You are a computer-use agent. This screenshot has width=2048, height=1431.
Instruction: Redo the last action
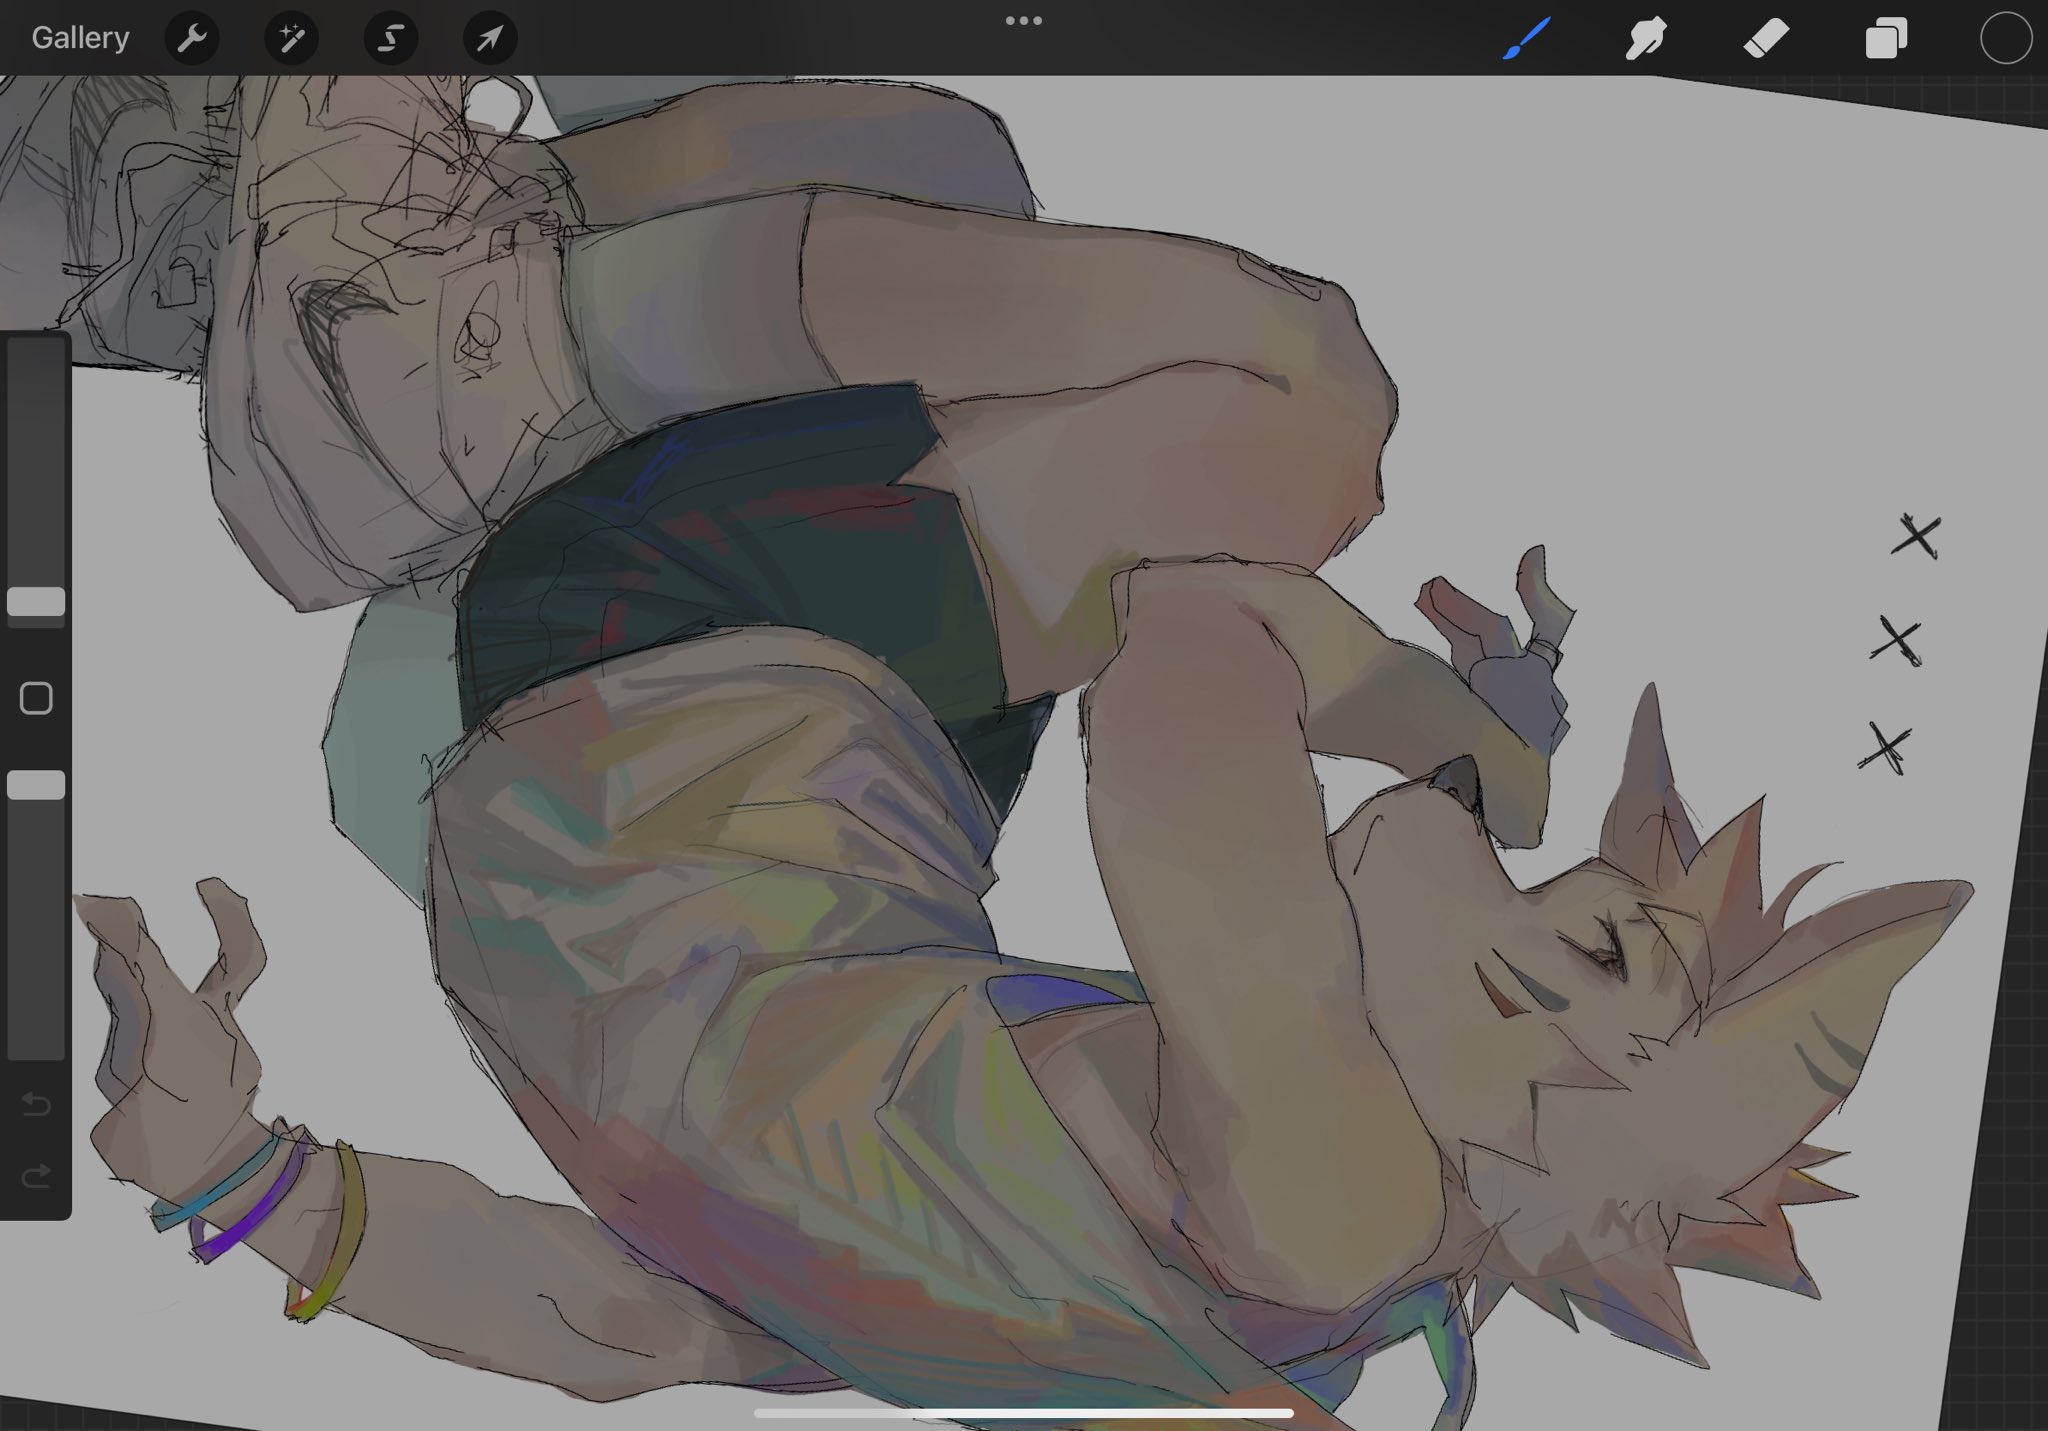[36, 1176]
